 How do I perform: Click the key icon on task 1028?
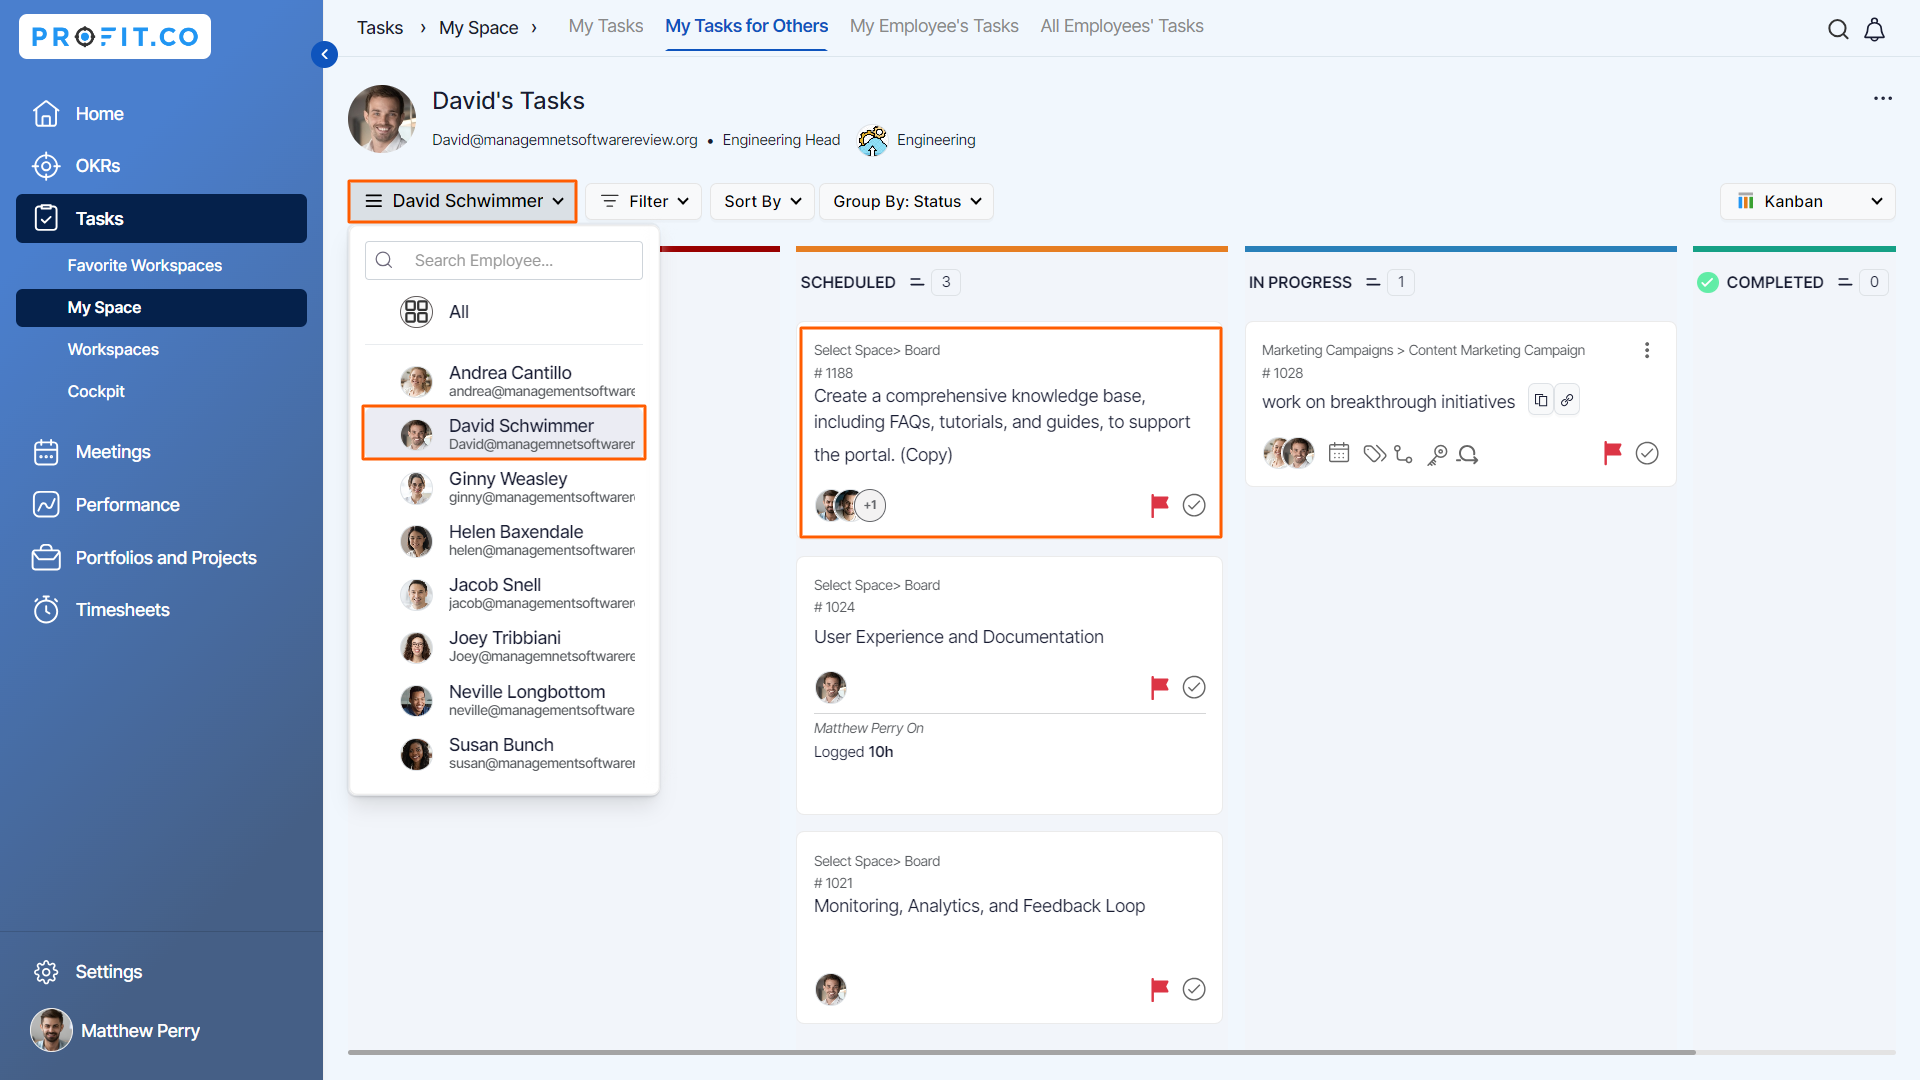(x=1437, y=454)
